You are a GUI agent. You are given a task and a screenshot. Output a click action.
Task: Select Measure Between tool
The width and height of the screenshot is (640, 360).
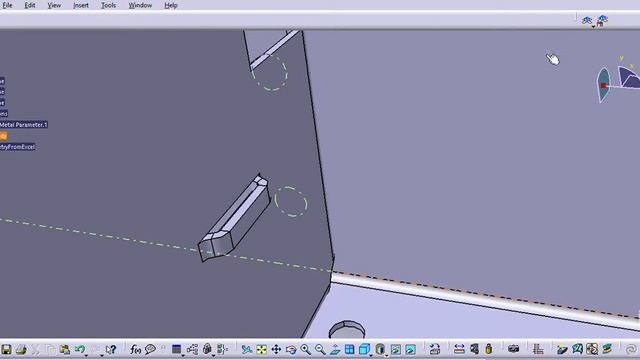[x=459, y=349]
